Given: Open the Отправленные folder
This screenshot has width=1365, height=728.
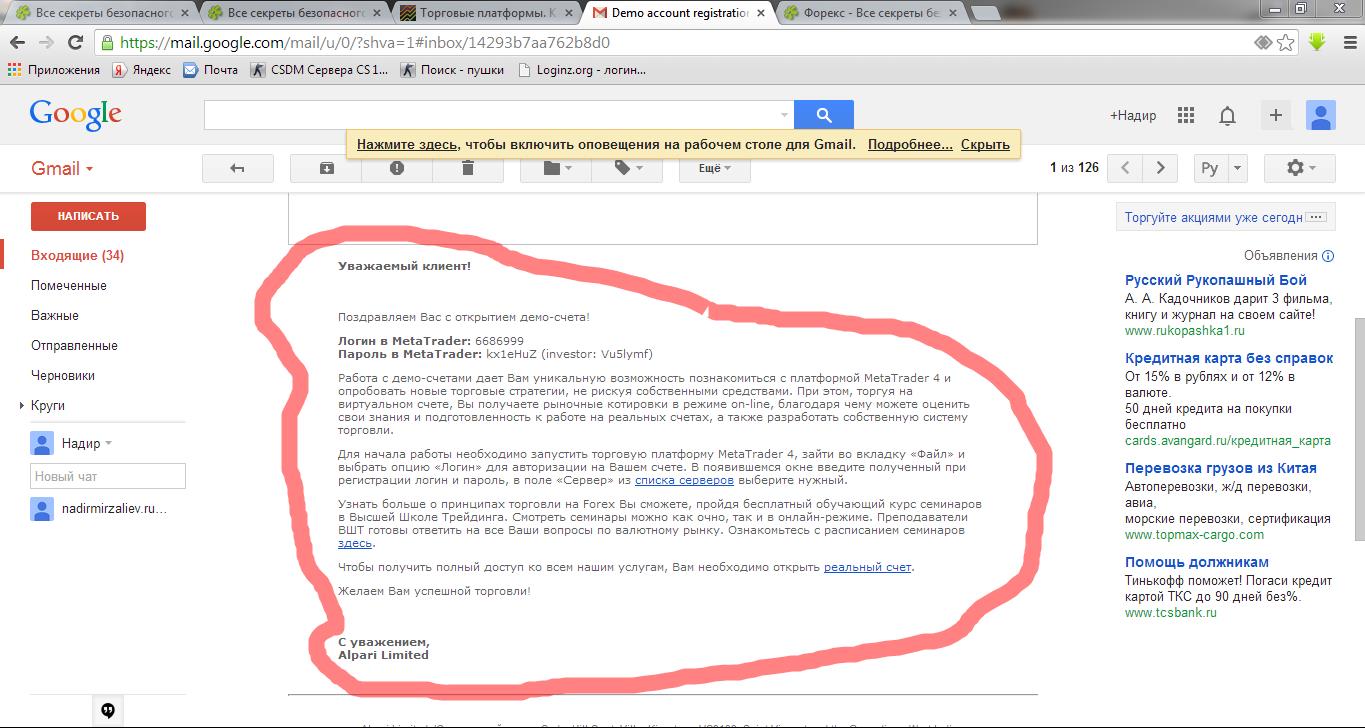Looking at the screenshot, I should tap(74, 346).
